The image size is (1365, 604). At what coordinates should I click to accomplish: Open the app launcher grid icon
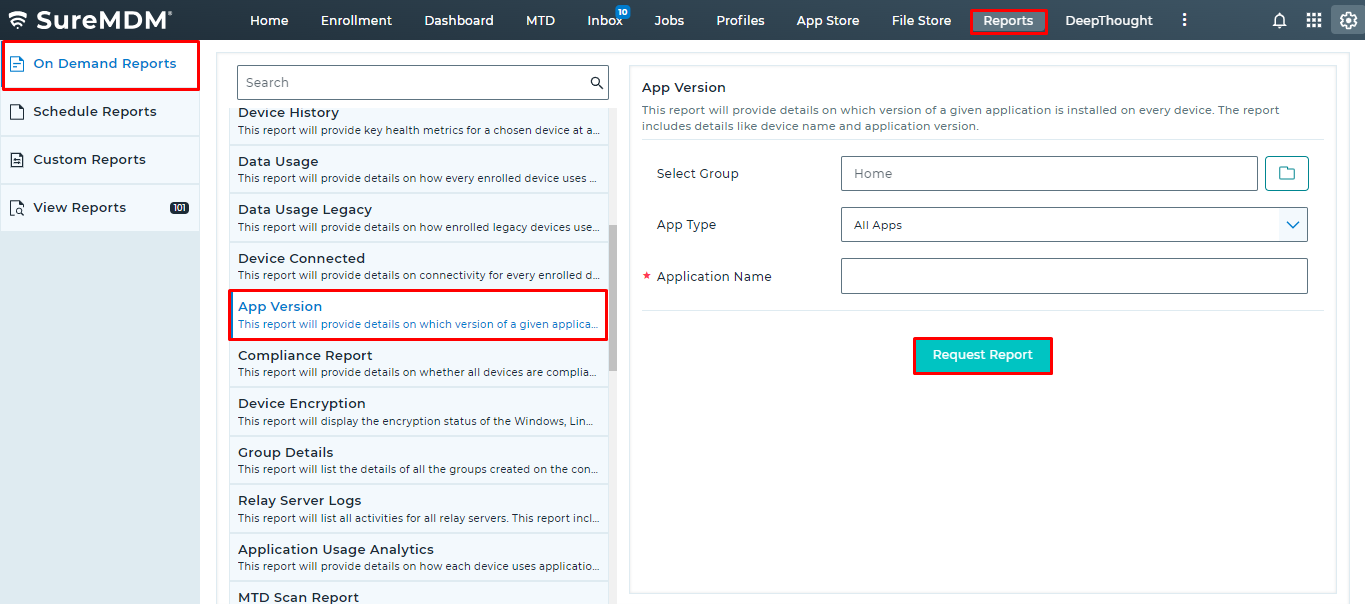tap(1313, 19)
